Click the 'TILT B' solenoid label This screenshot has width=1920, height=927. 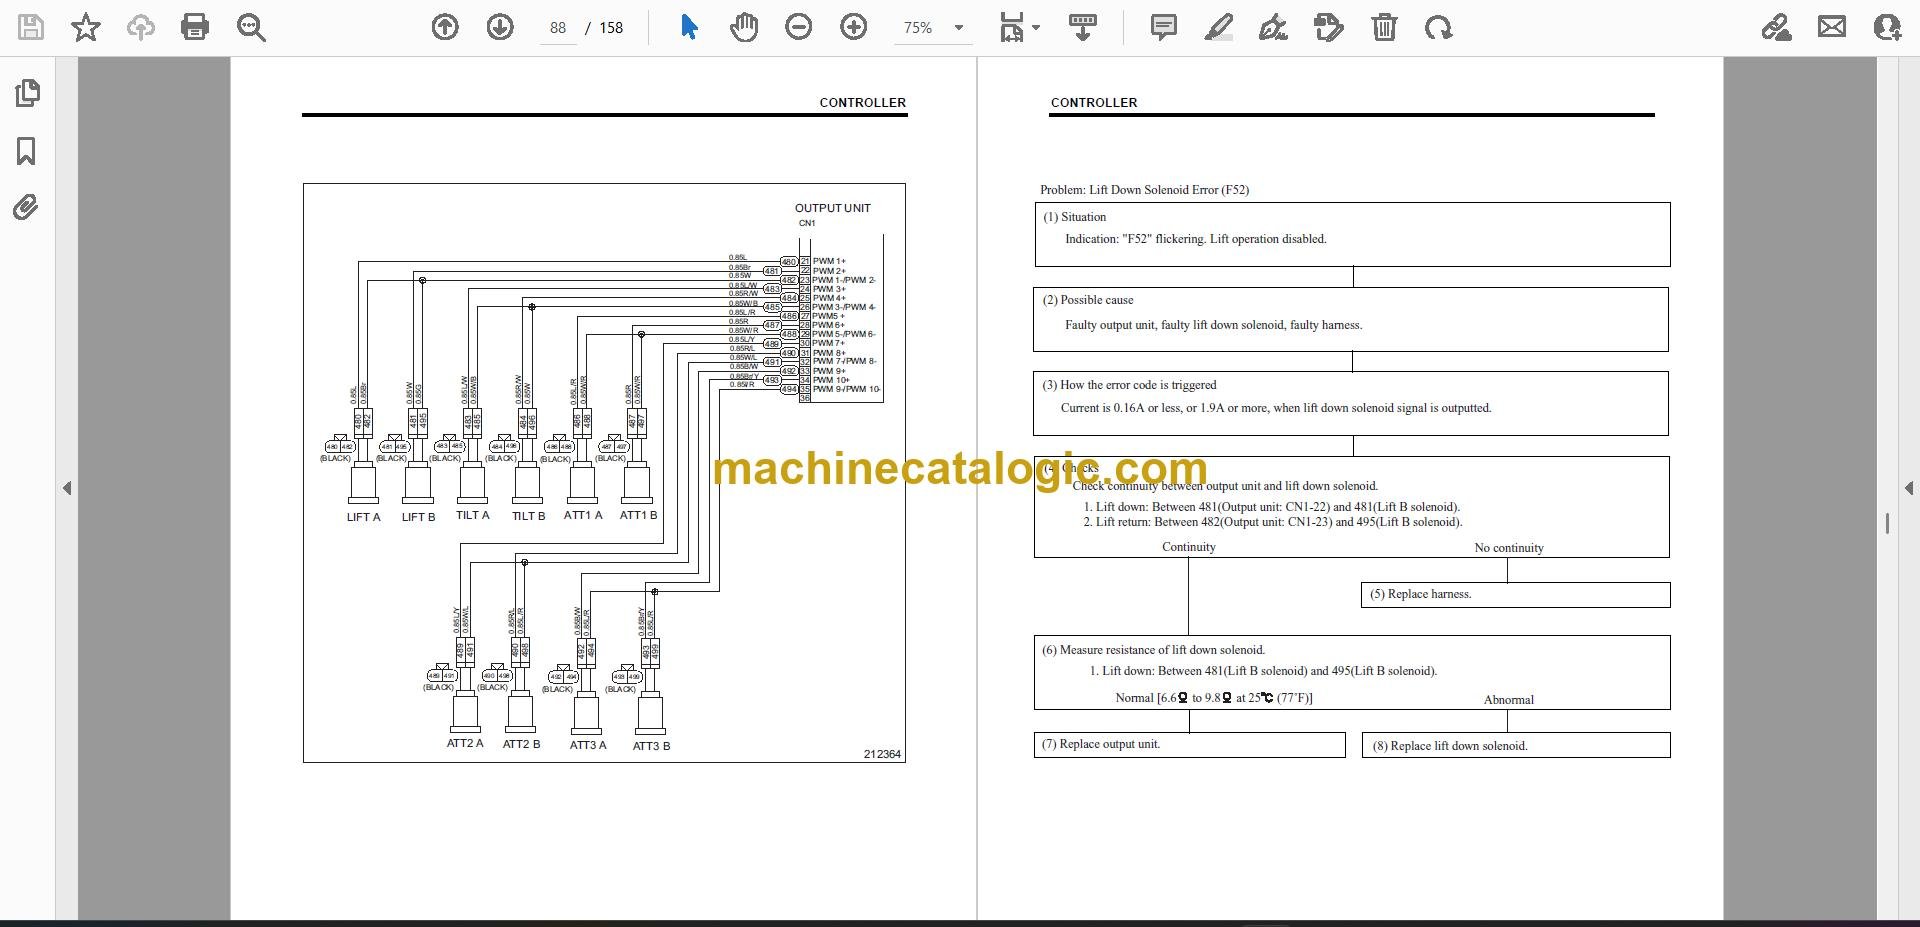[x=528, y=516]
